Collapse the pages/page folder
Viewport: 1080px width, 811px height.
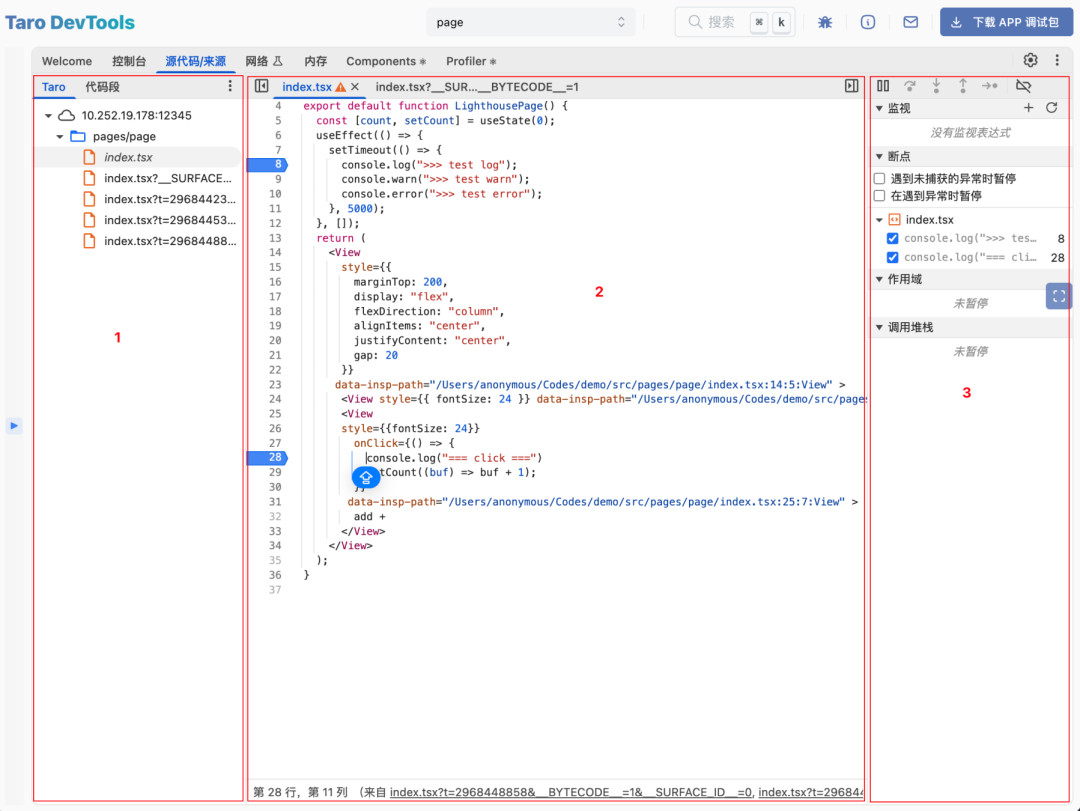(60, 136)
